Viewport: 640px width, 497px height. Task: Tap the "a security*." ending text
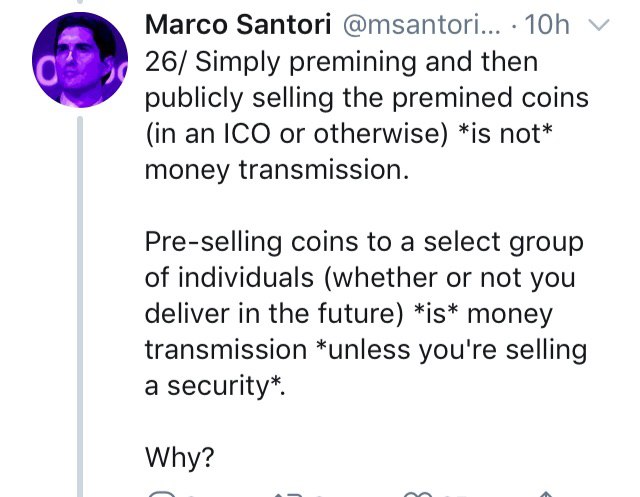tap(215, 386)
